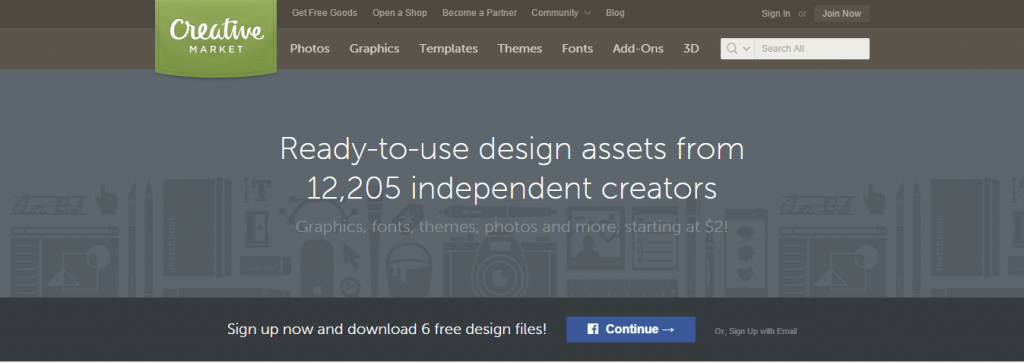Click the magnifying glass search icon
This screenshot has height=363, width=1024.
coord(731,48)
